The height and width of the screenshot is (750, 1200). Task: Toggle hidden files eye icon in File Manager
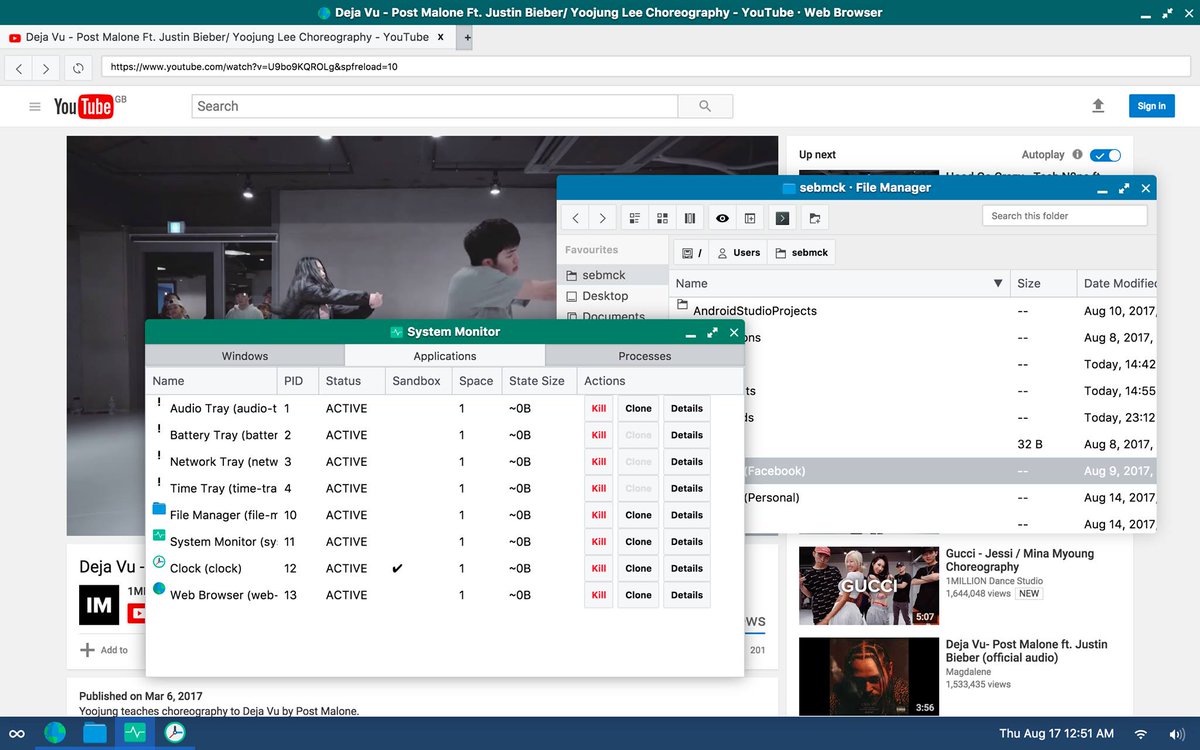point(722,217)
